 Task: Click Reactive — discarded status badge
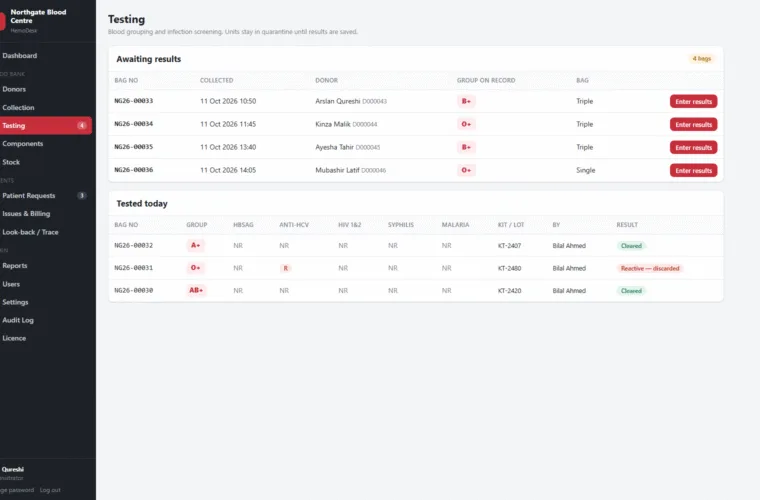[x=650, y=268]
